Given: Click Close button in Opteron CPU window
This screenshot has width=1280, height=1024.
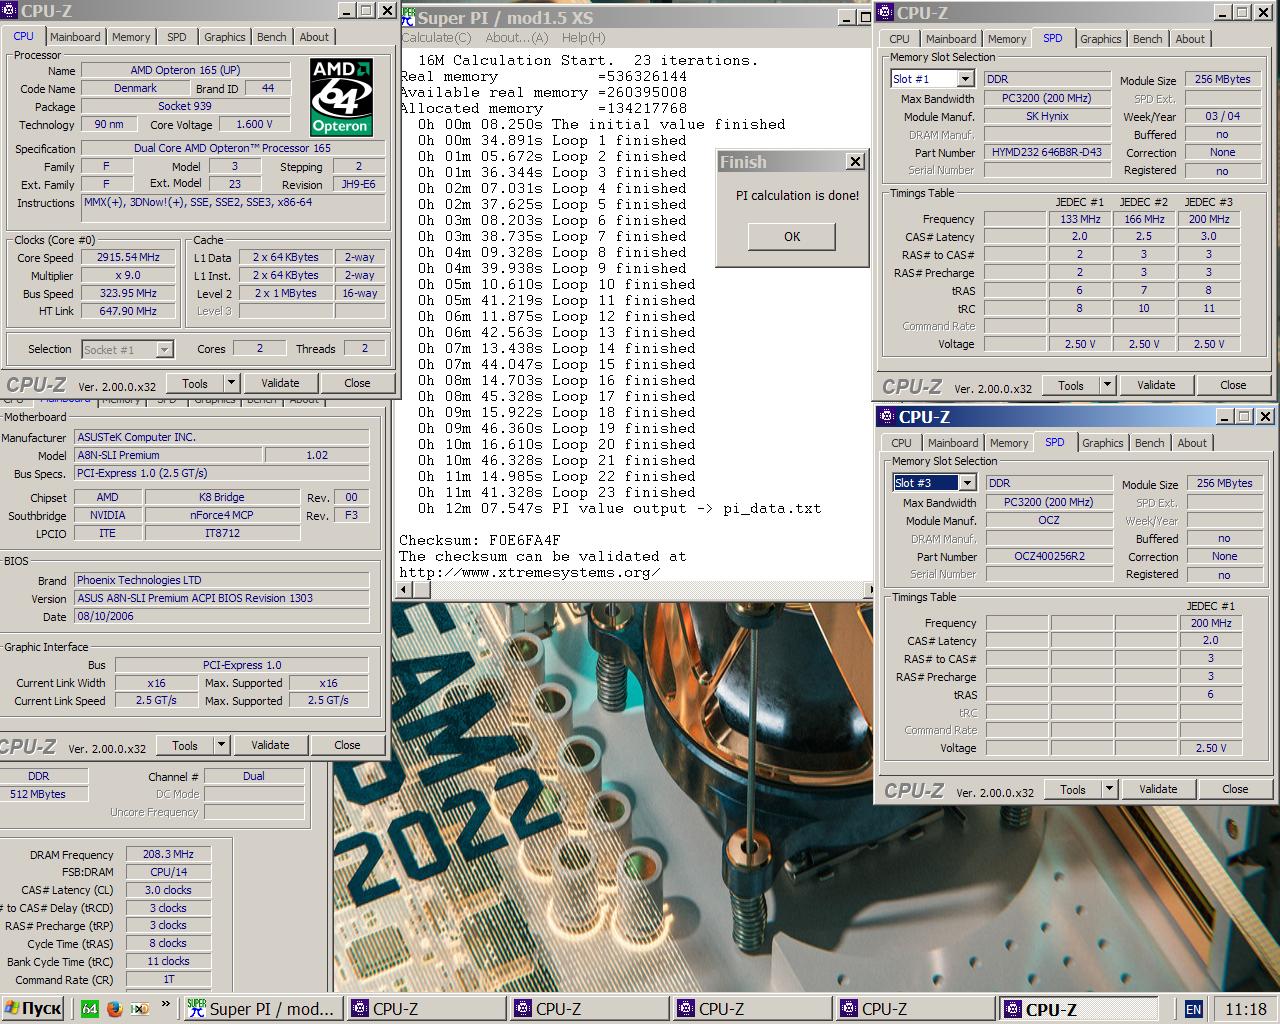Looking at the screenshot, I should coord(357,383).
